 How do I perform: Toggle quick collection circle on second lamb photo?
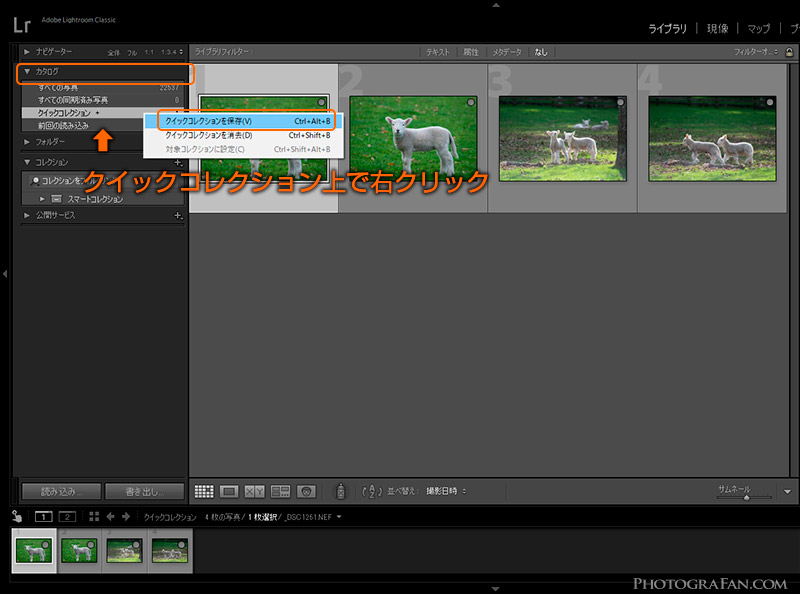470,103
